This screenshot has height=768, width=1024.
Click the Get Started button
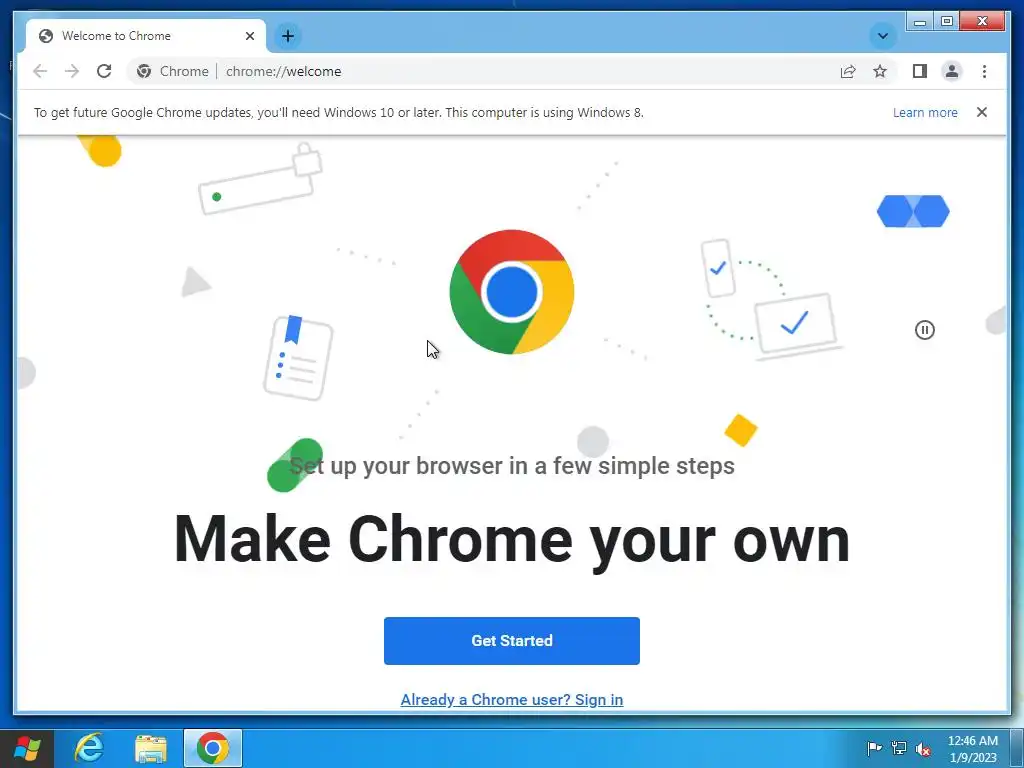(x=511, y=641)
